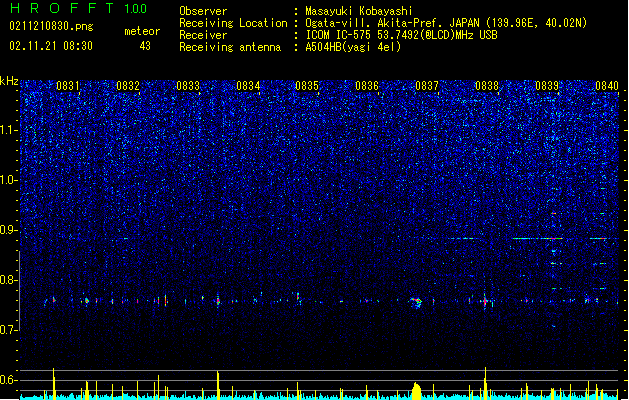
Task: Click the timestamp 02.11.21 08:30
Action: 51,46
